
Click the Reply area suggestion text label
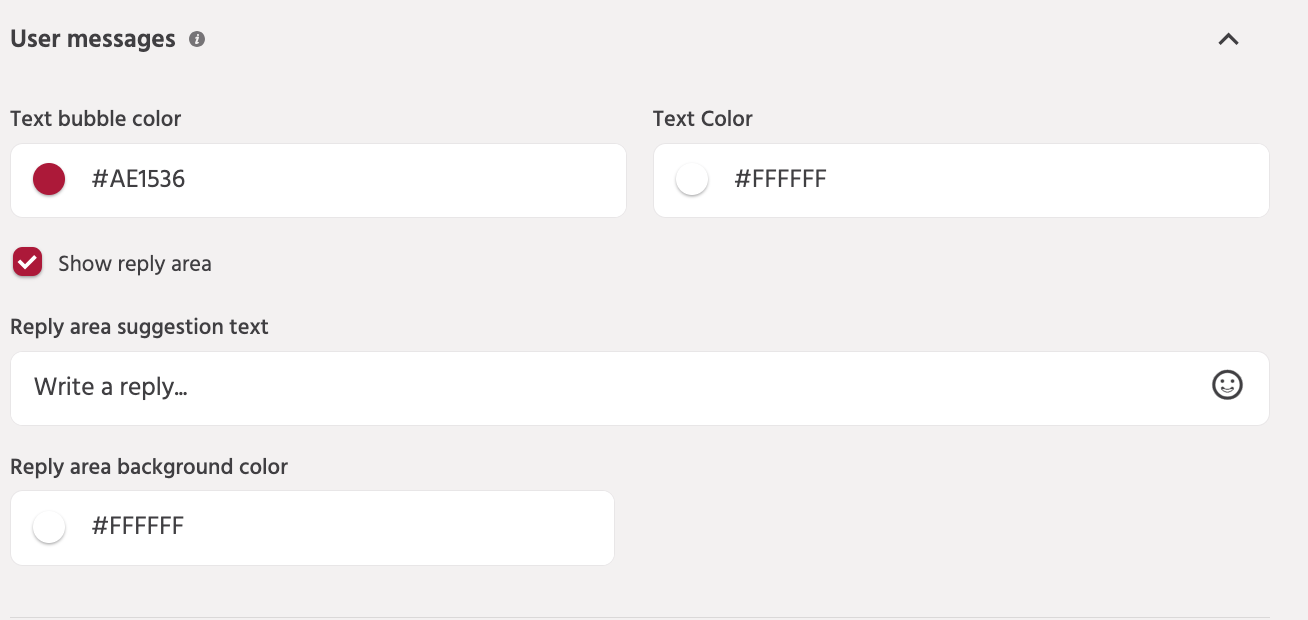pyautogui.click(x=139, y=326)
